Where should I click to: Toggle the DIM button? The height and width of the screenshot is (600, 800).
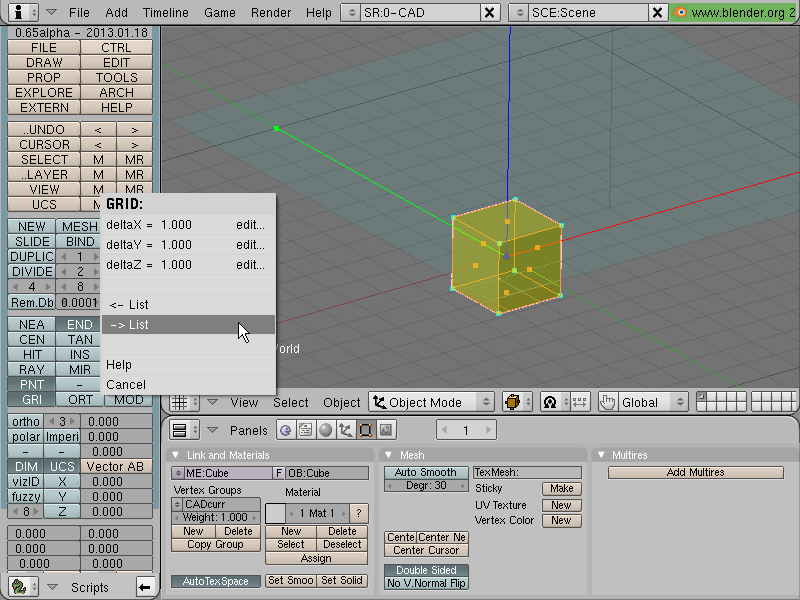26,466
